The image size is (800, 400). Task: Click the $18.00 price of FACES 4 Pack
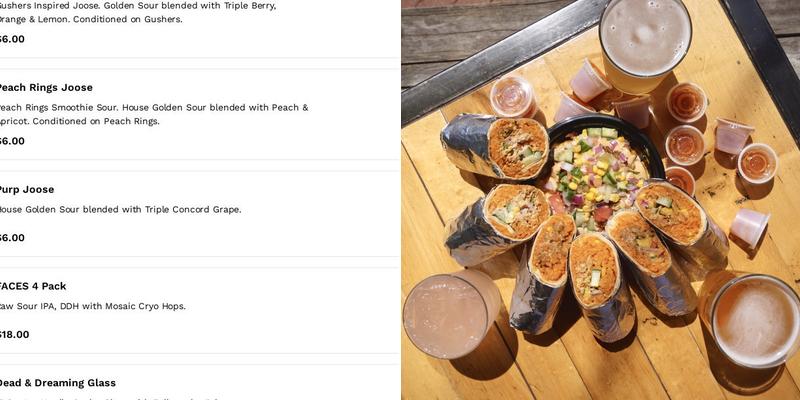tap(14, 335)
